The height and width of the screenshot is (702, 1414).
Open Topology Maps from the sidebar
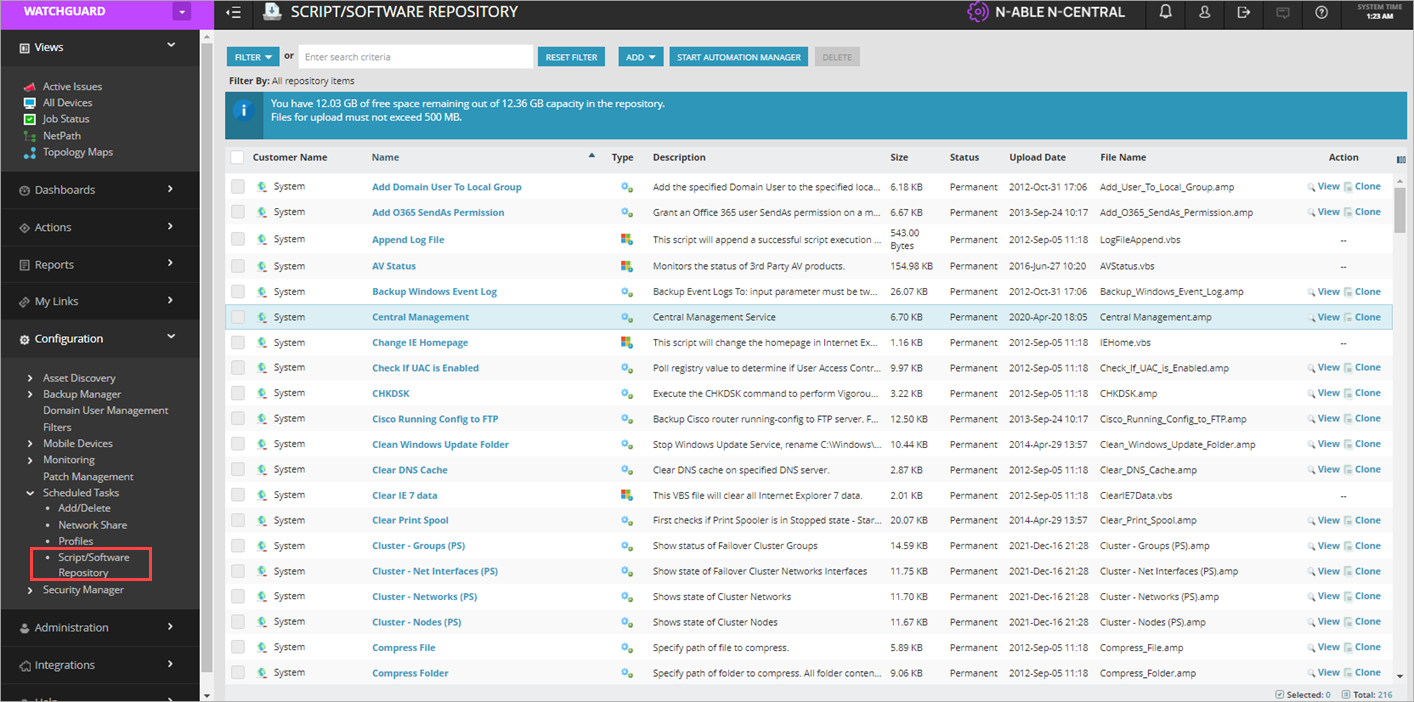click(73, 152)
